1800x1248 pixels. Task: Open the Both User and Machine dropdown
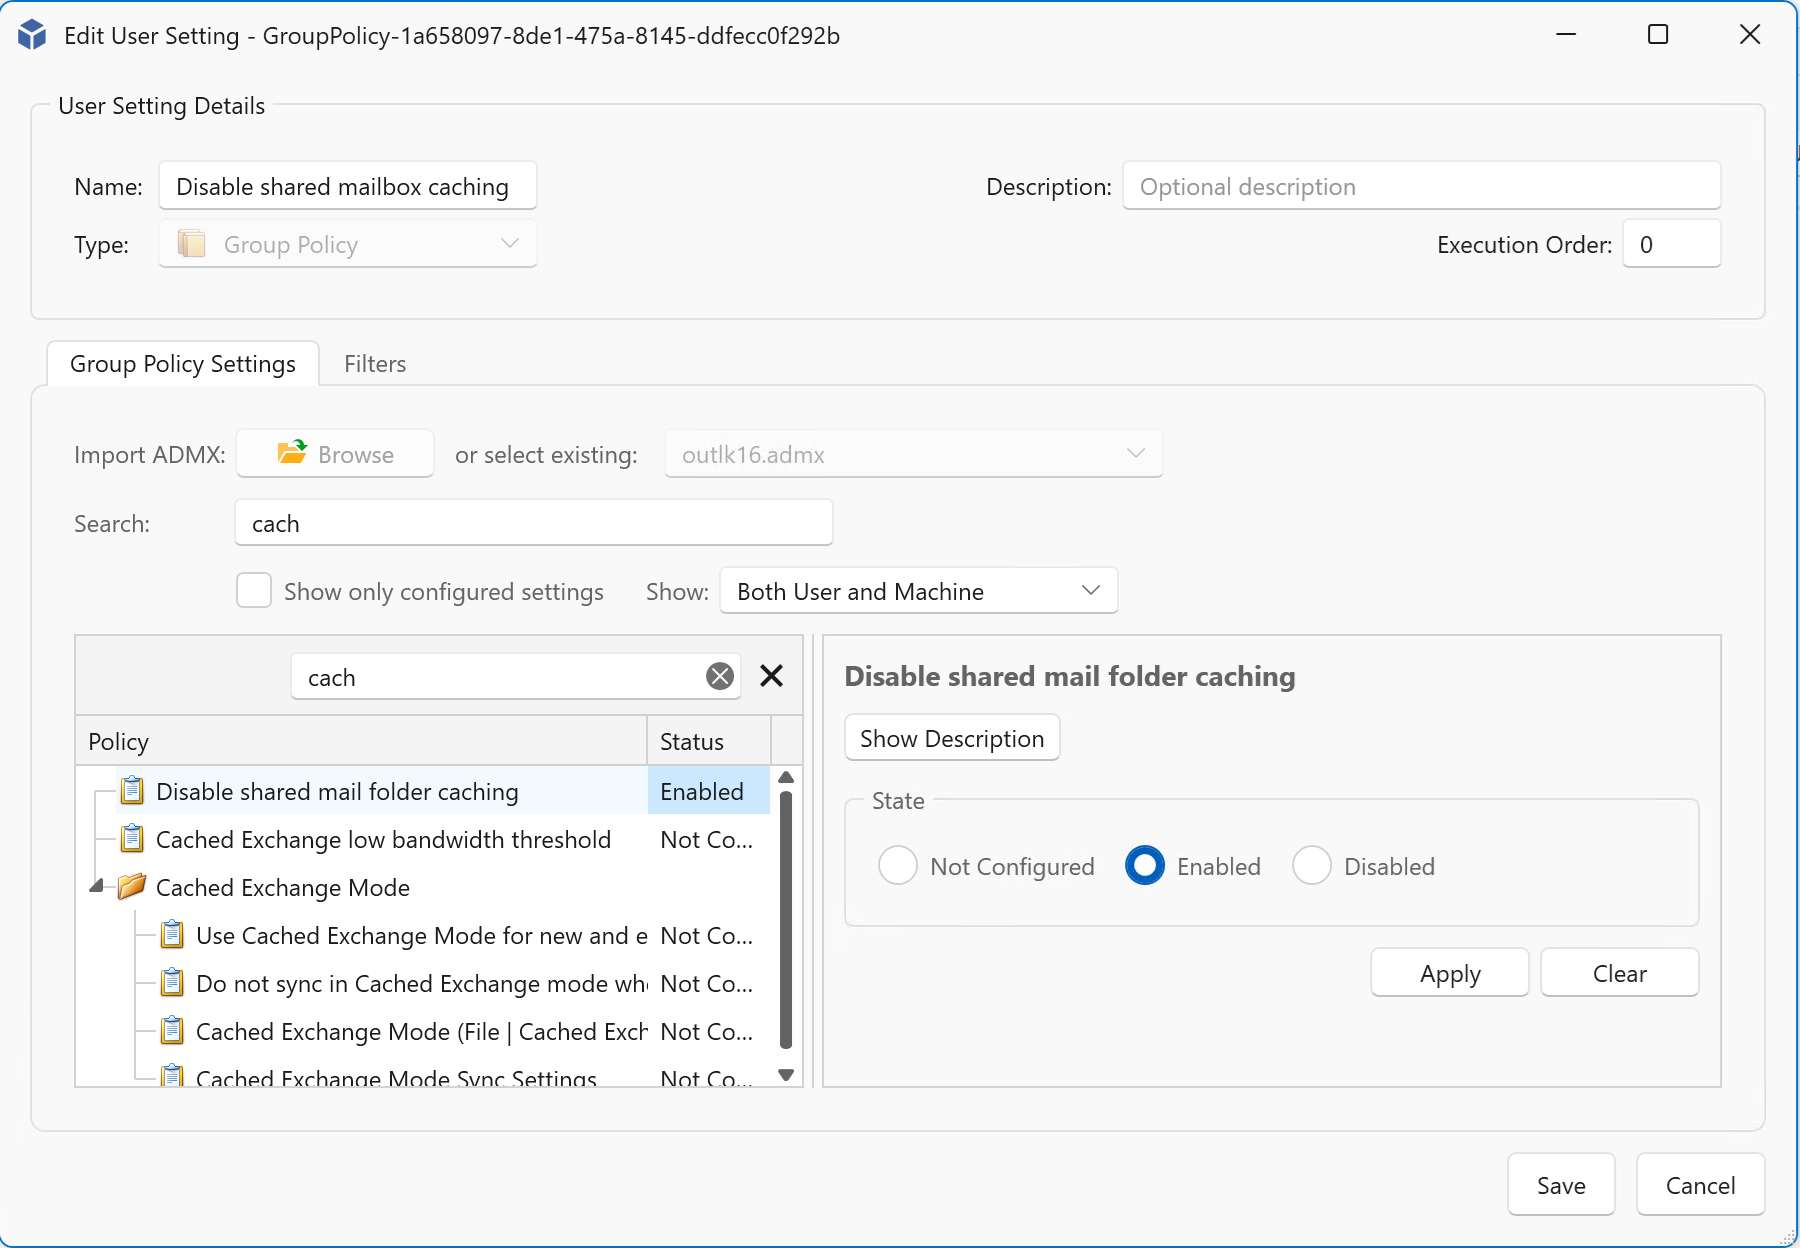pyautogui.click(x=918, y=591)
